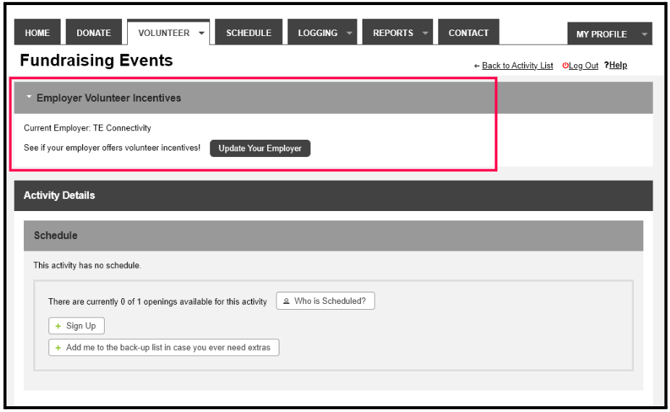670x412 pixels.
Task: Expand the LOGGING menu arrow
Action: click(x=349, y=33)
